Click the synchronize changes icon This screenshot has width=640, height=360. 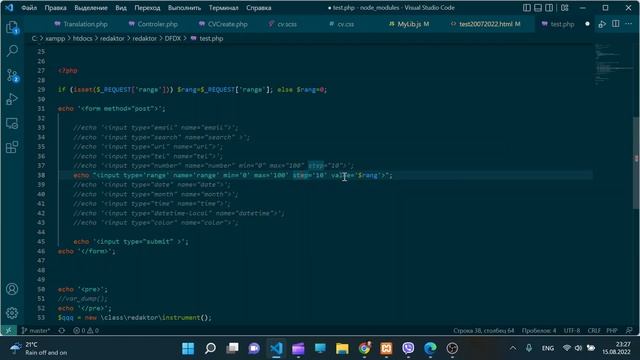62,330
